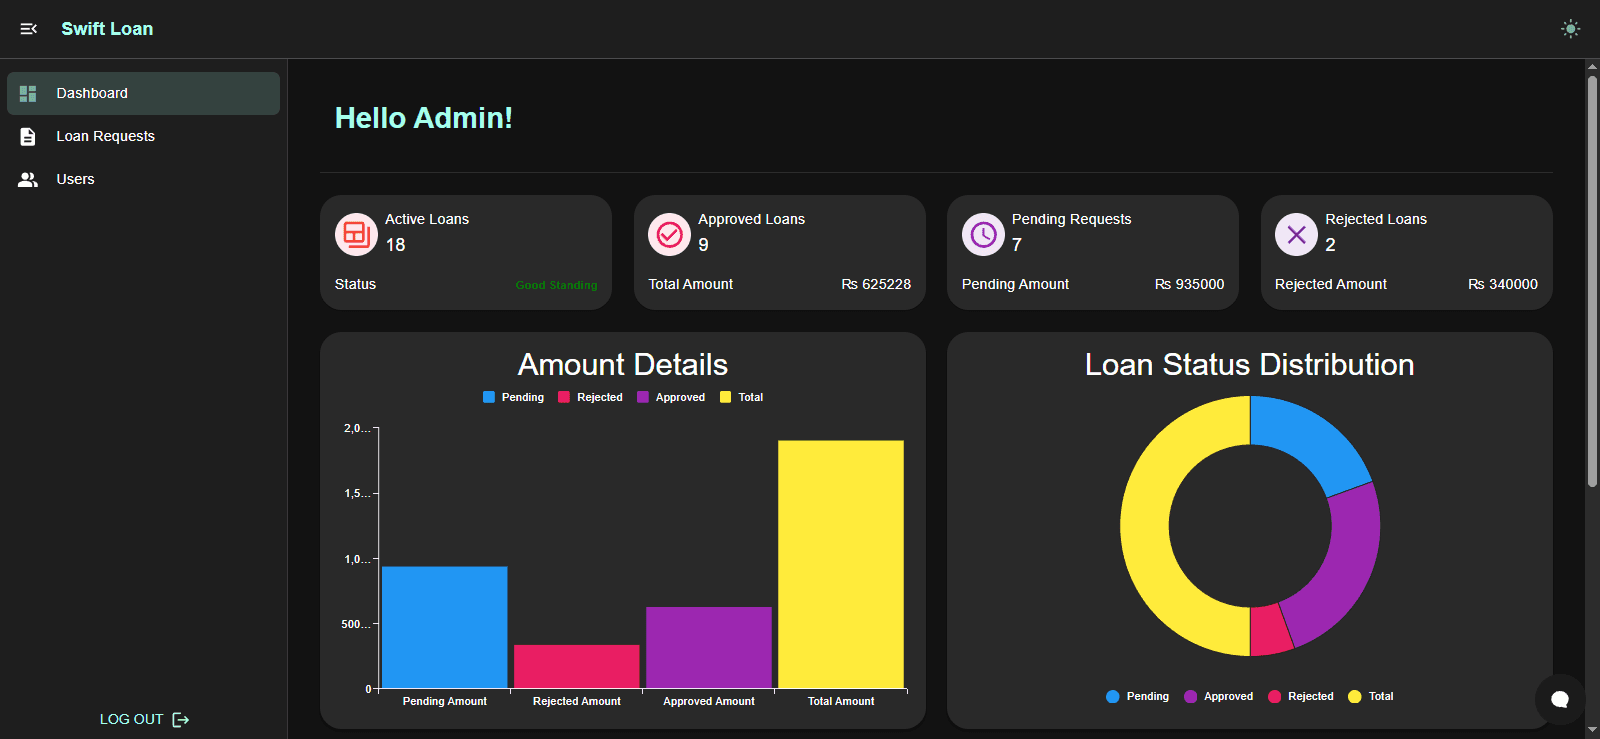Click the 'Pending Amount' x-axis label
The image size is (1600, 739).
click(445, 701)
